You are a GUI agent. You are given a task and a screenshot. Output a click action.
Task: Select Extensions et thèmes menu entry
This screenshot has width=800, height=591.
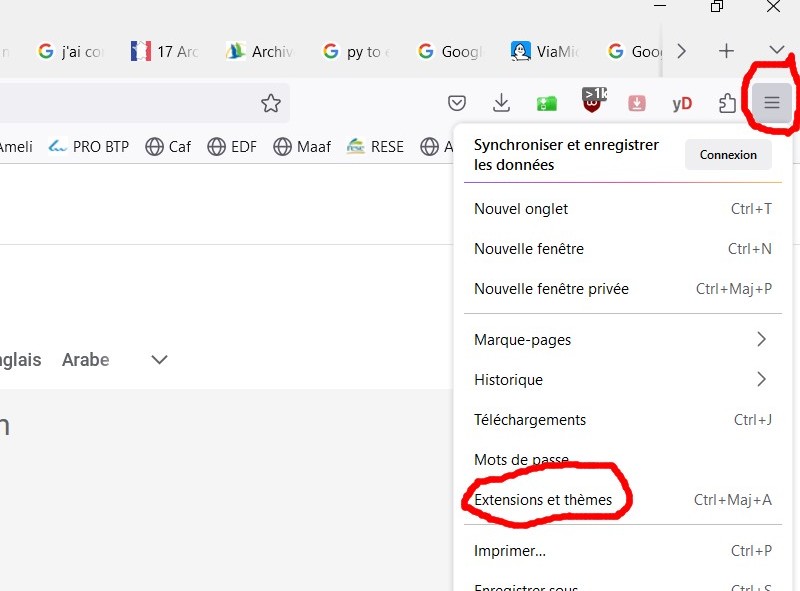tap(543, 500)
